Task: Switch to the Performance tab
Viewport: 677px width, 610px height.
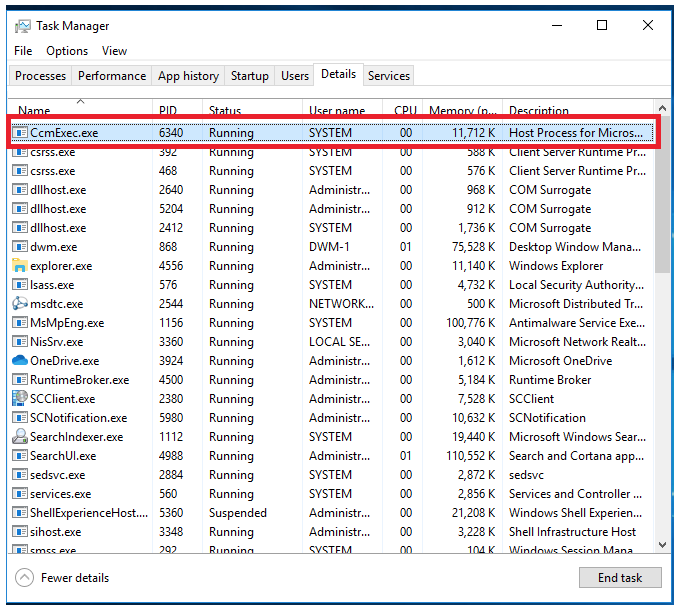Action: 112,76
